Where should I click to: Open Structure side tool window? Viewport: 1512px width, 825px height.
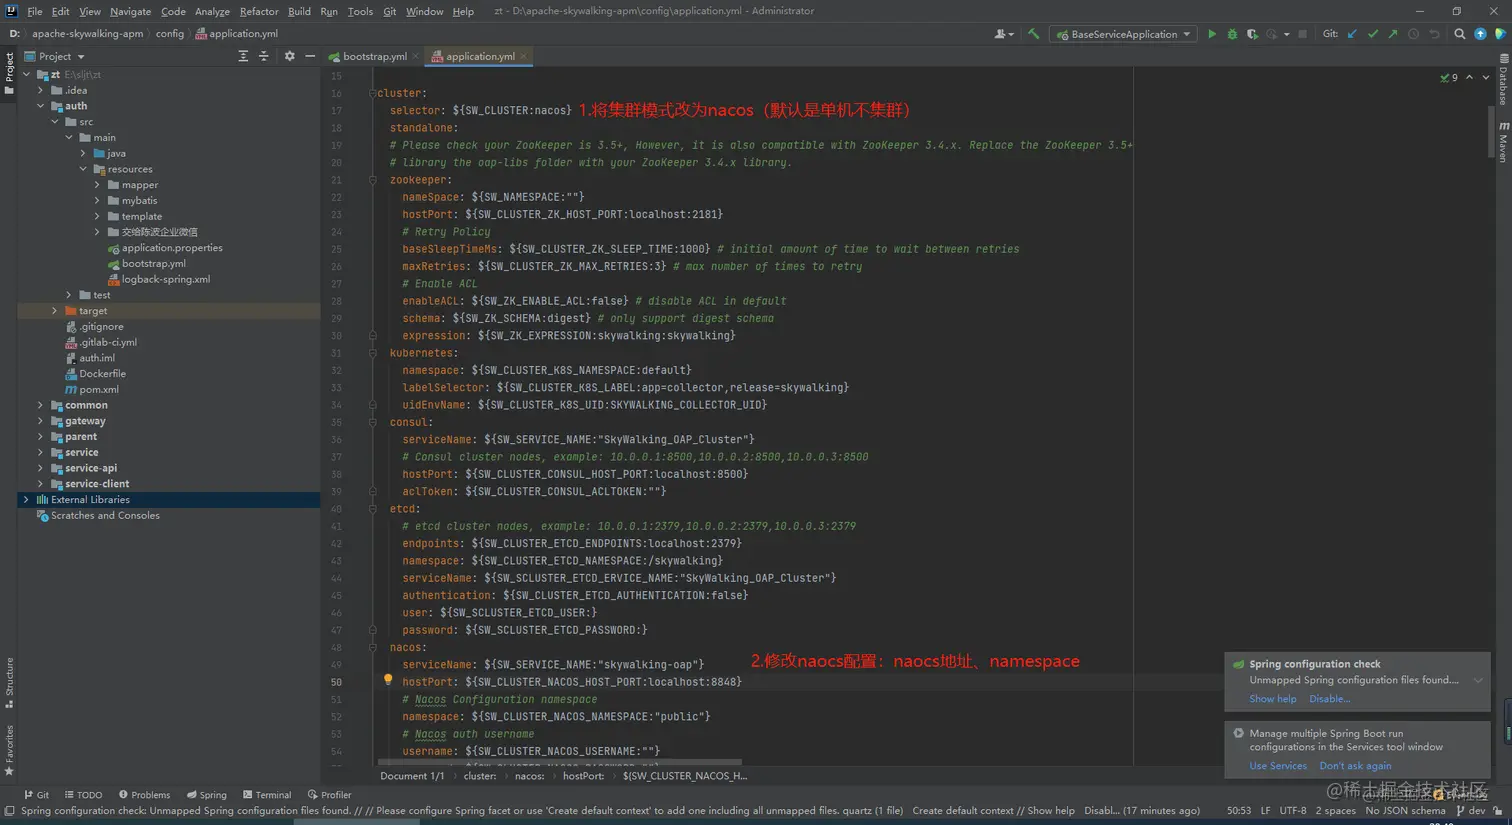[9, 682]
